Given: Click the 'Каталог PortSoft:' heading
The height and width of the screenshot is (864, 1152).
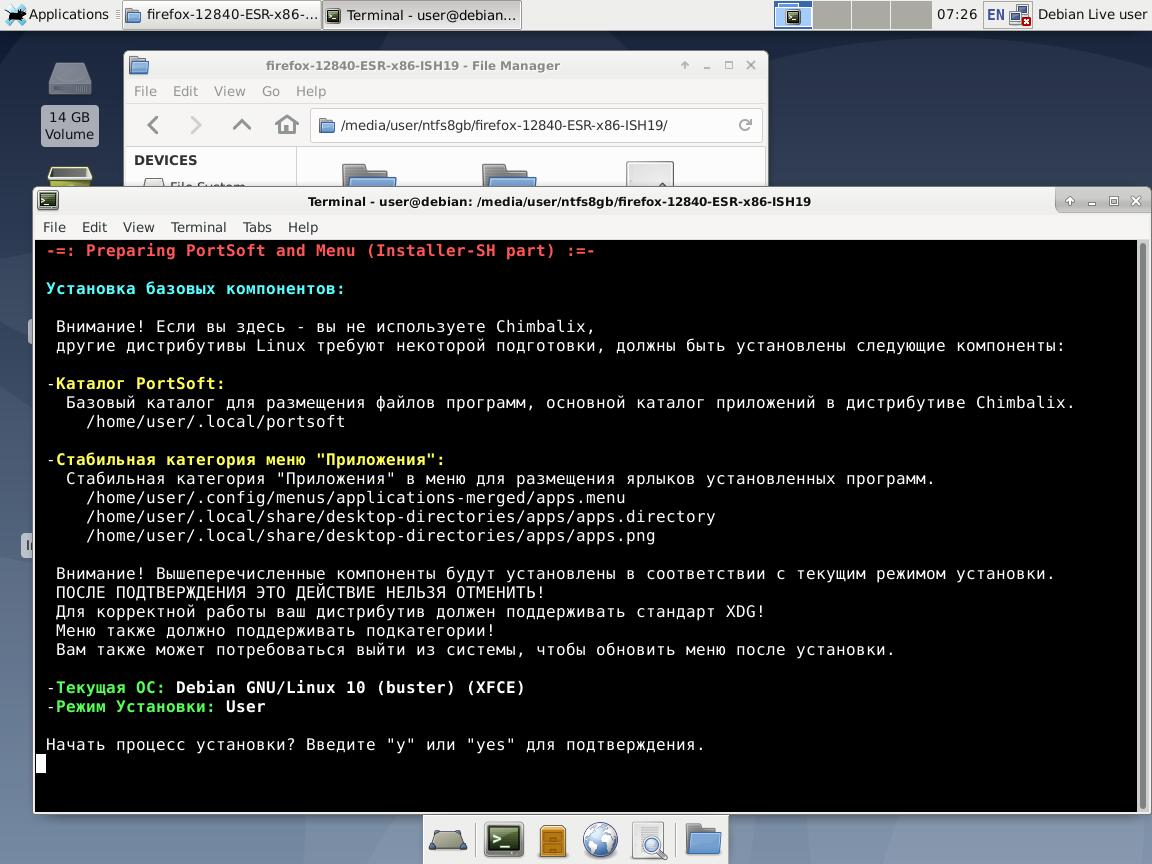Looking at the screenshot, I should [x=140, y=384].
